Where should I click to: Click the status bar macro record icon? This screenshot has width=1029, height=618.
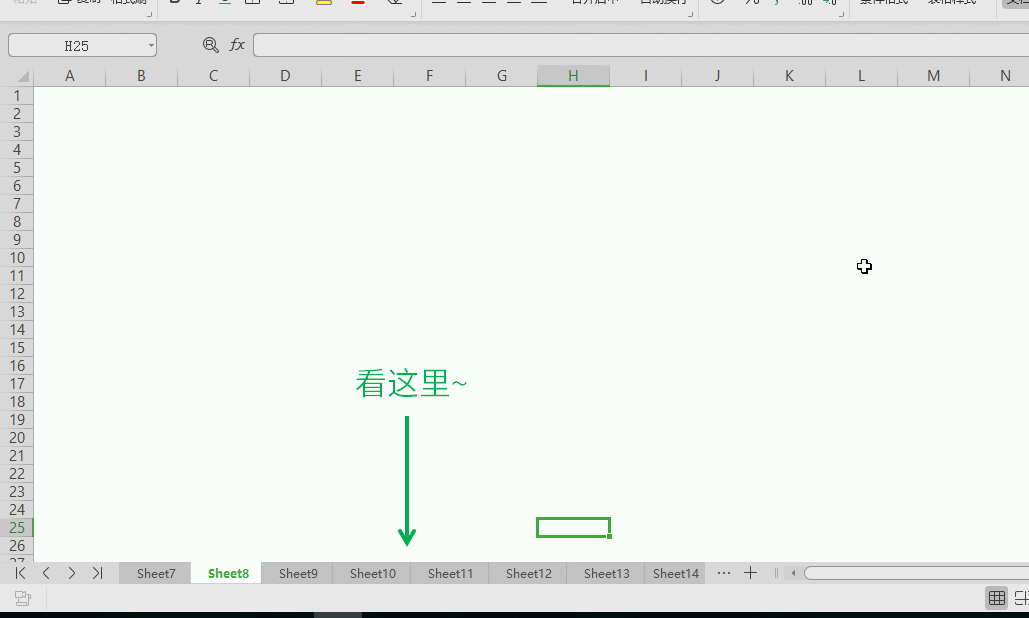[23, 598]
